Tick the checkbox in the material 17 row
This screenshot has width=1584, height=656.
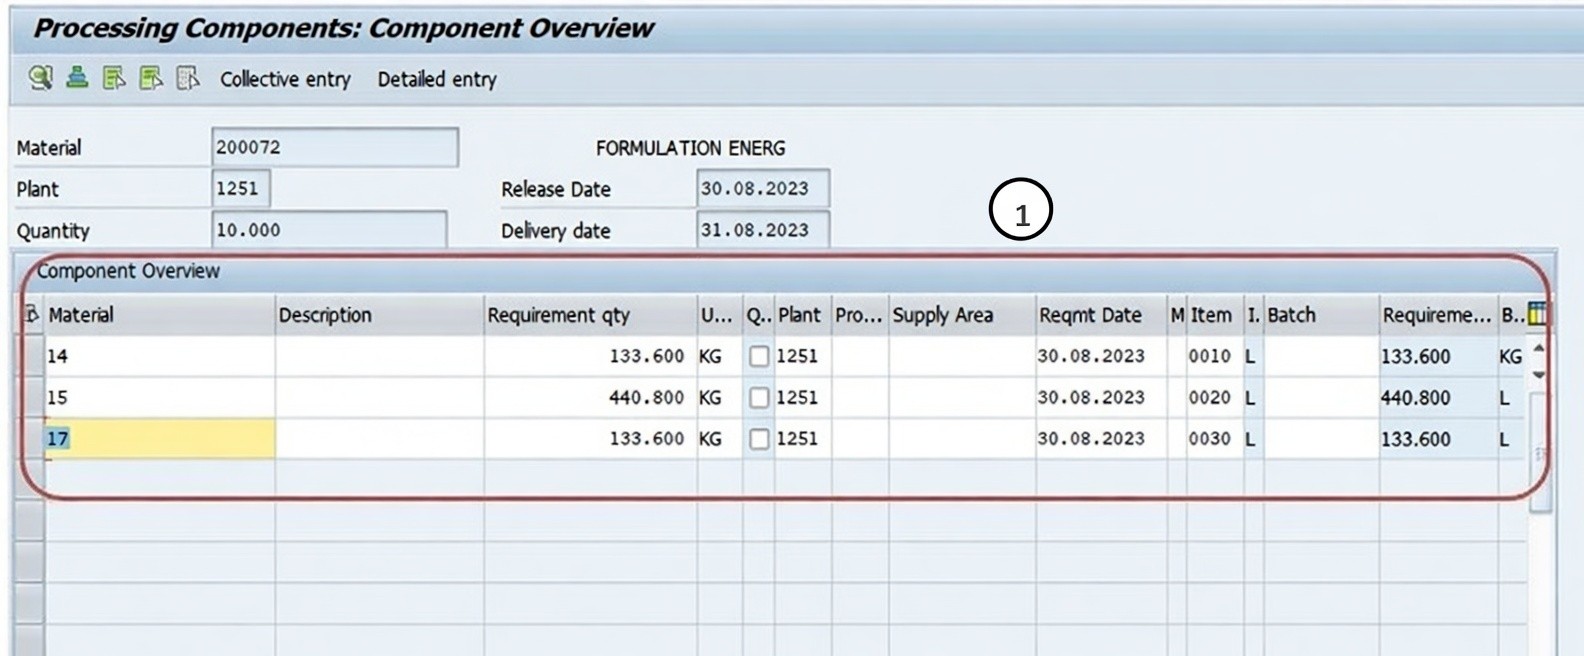click(x=759, y=439)
